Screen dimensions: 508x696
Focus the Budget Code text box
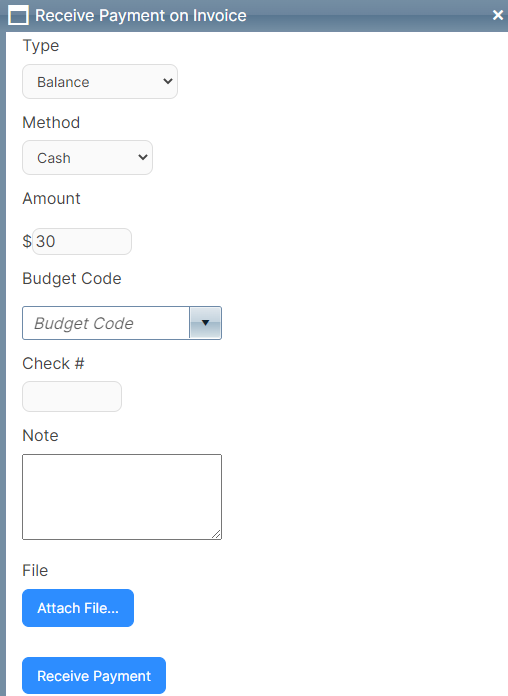click(x=106, y=323)
